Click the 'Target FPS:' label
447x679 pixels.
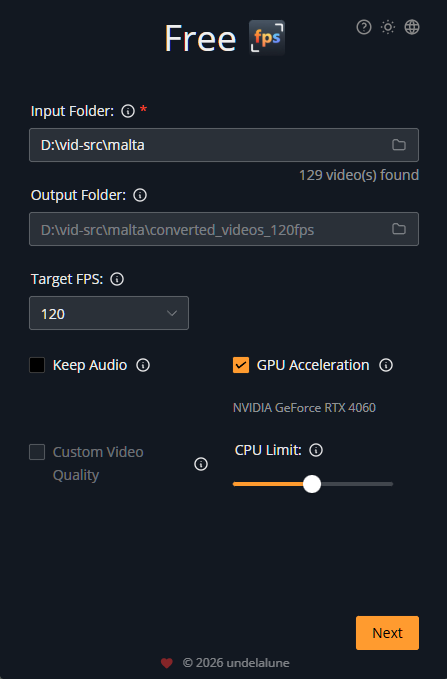pos(67,279)
